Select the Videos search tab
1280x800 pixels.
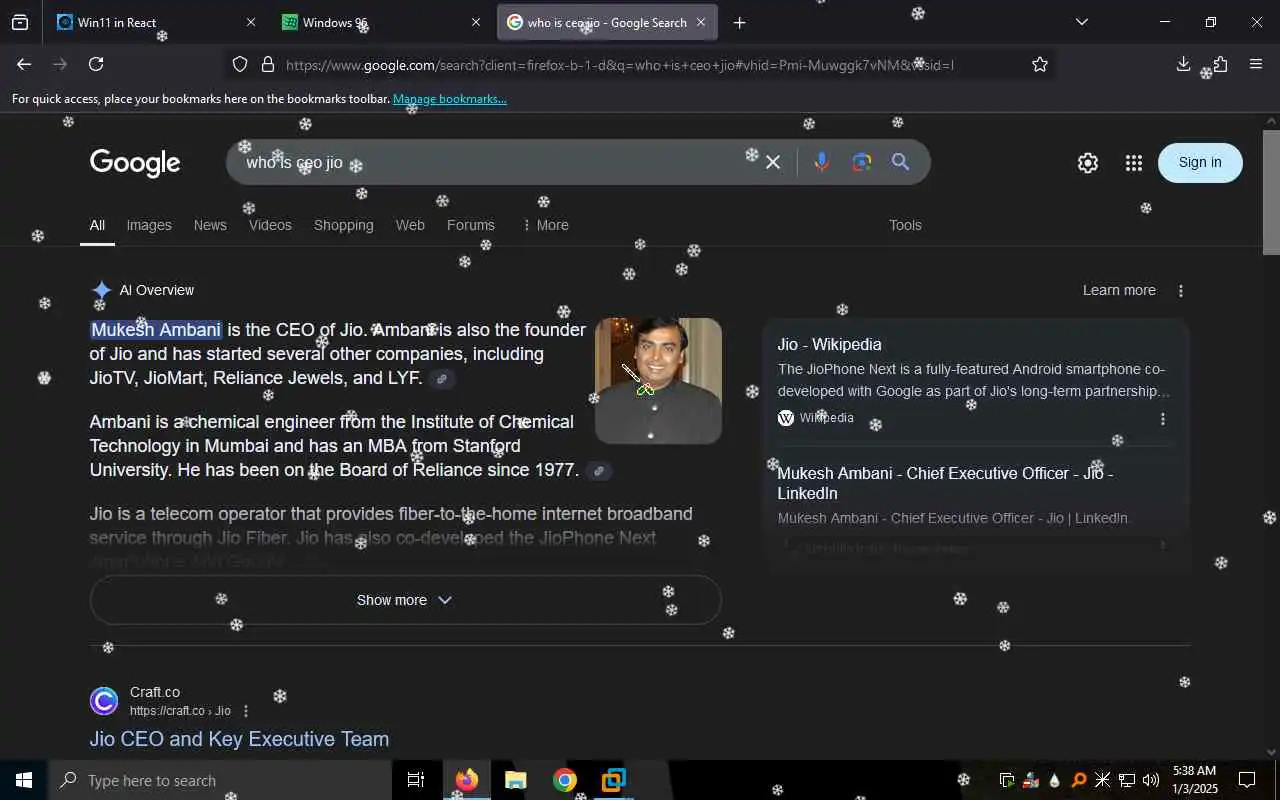(x=270, y=225)
